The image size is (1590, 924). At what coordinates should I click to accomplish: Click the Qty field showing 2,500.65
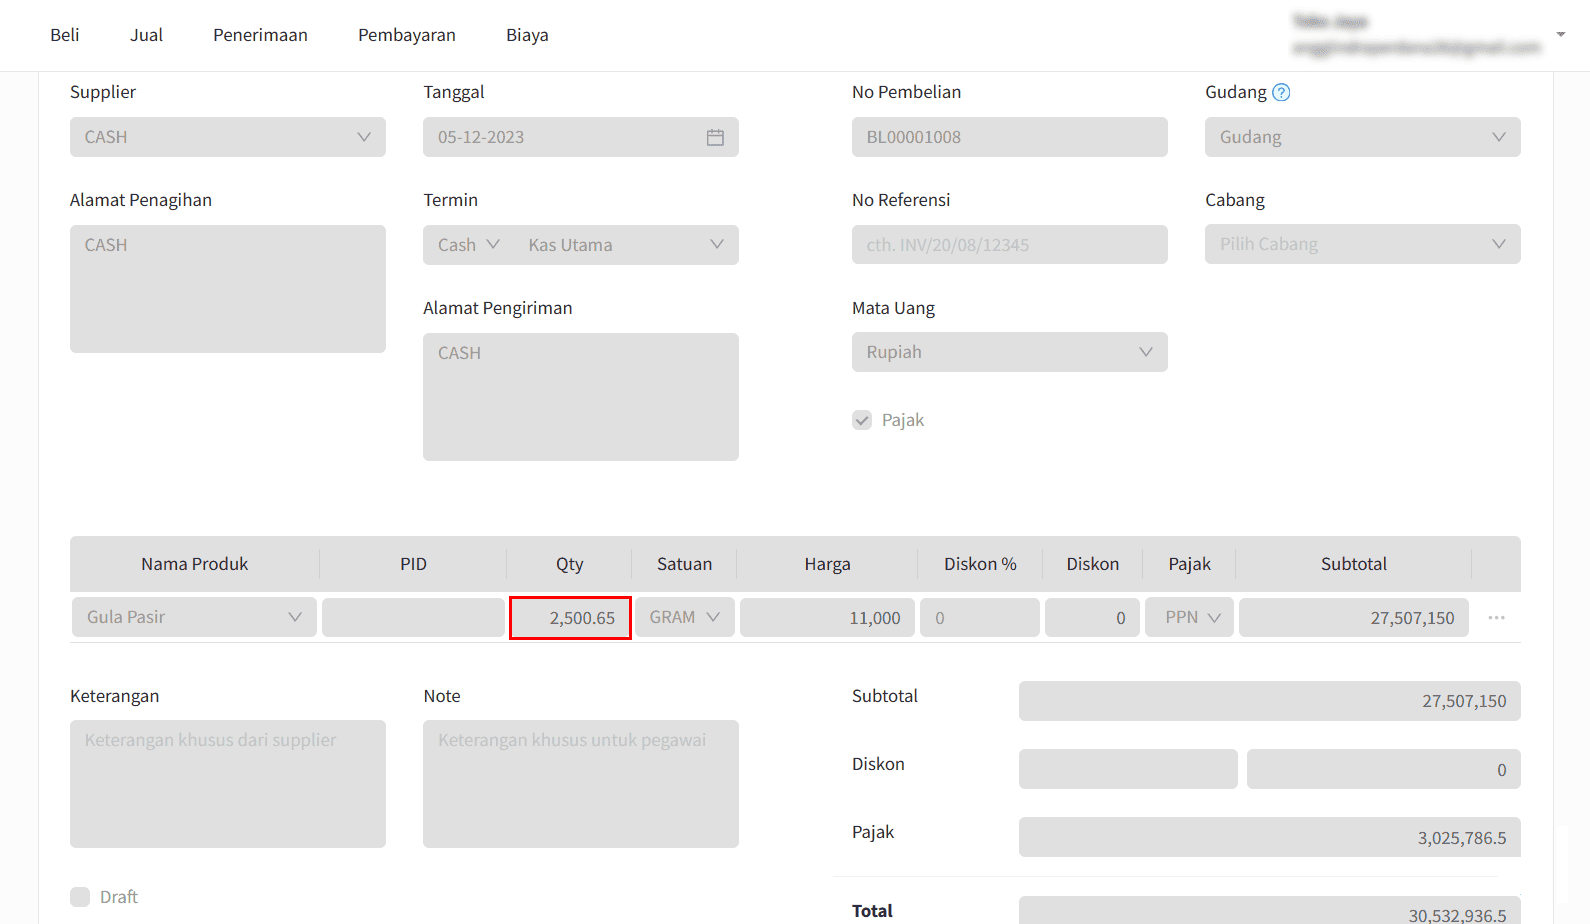(570, 618)
